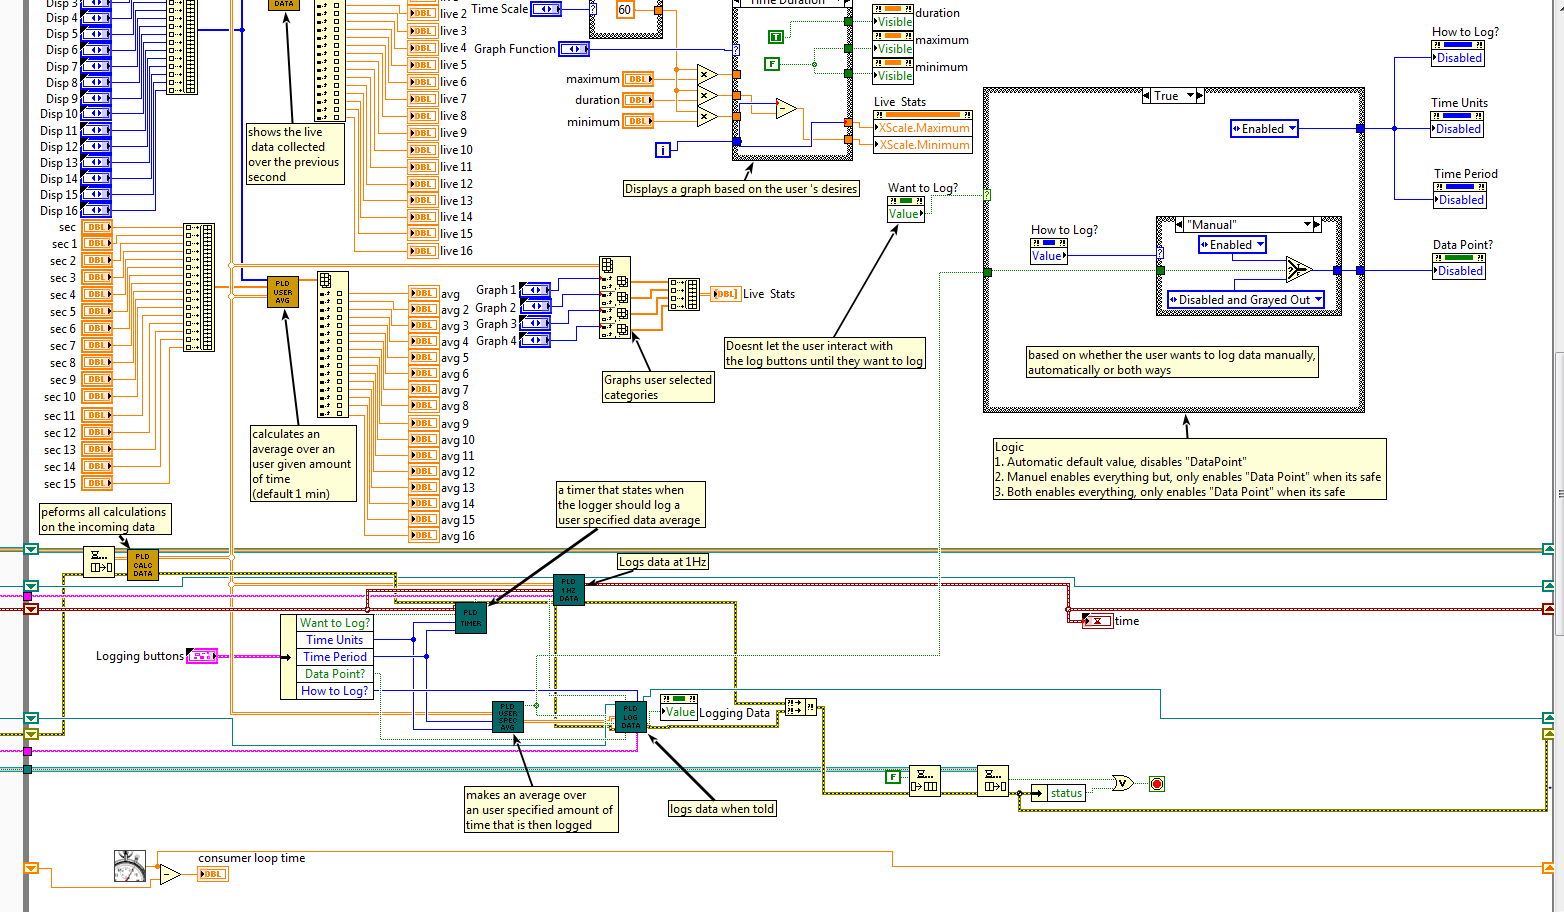Select the PLD TIMER subVI node
This screenshot has width=1564, height=912.
pyautogui.click(x=471, y=617)
